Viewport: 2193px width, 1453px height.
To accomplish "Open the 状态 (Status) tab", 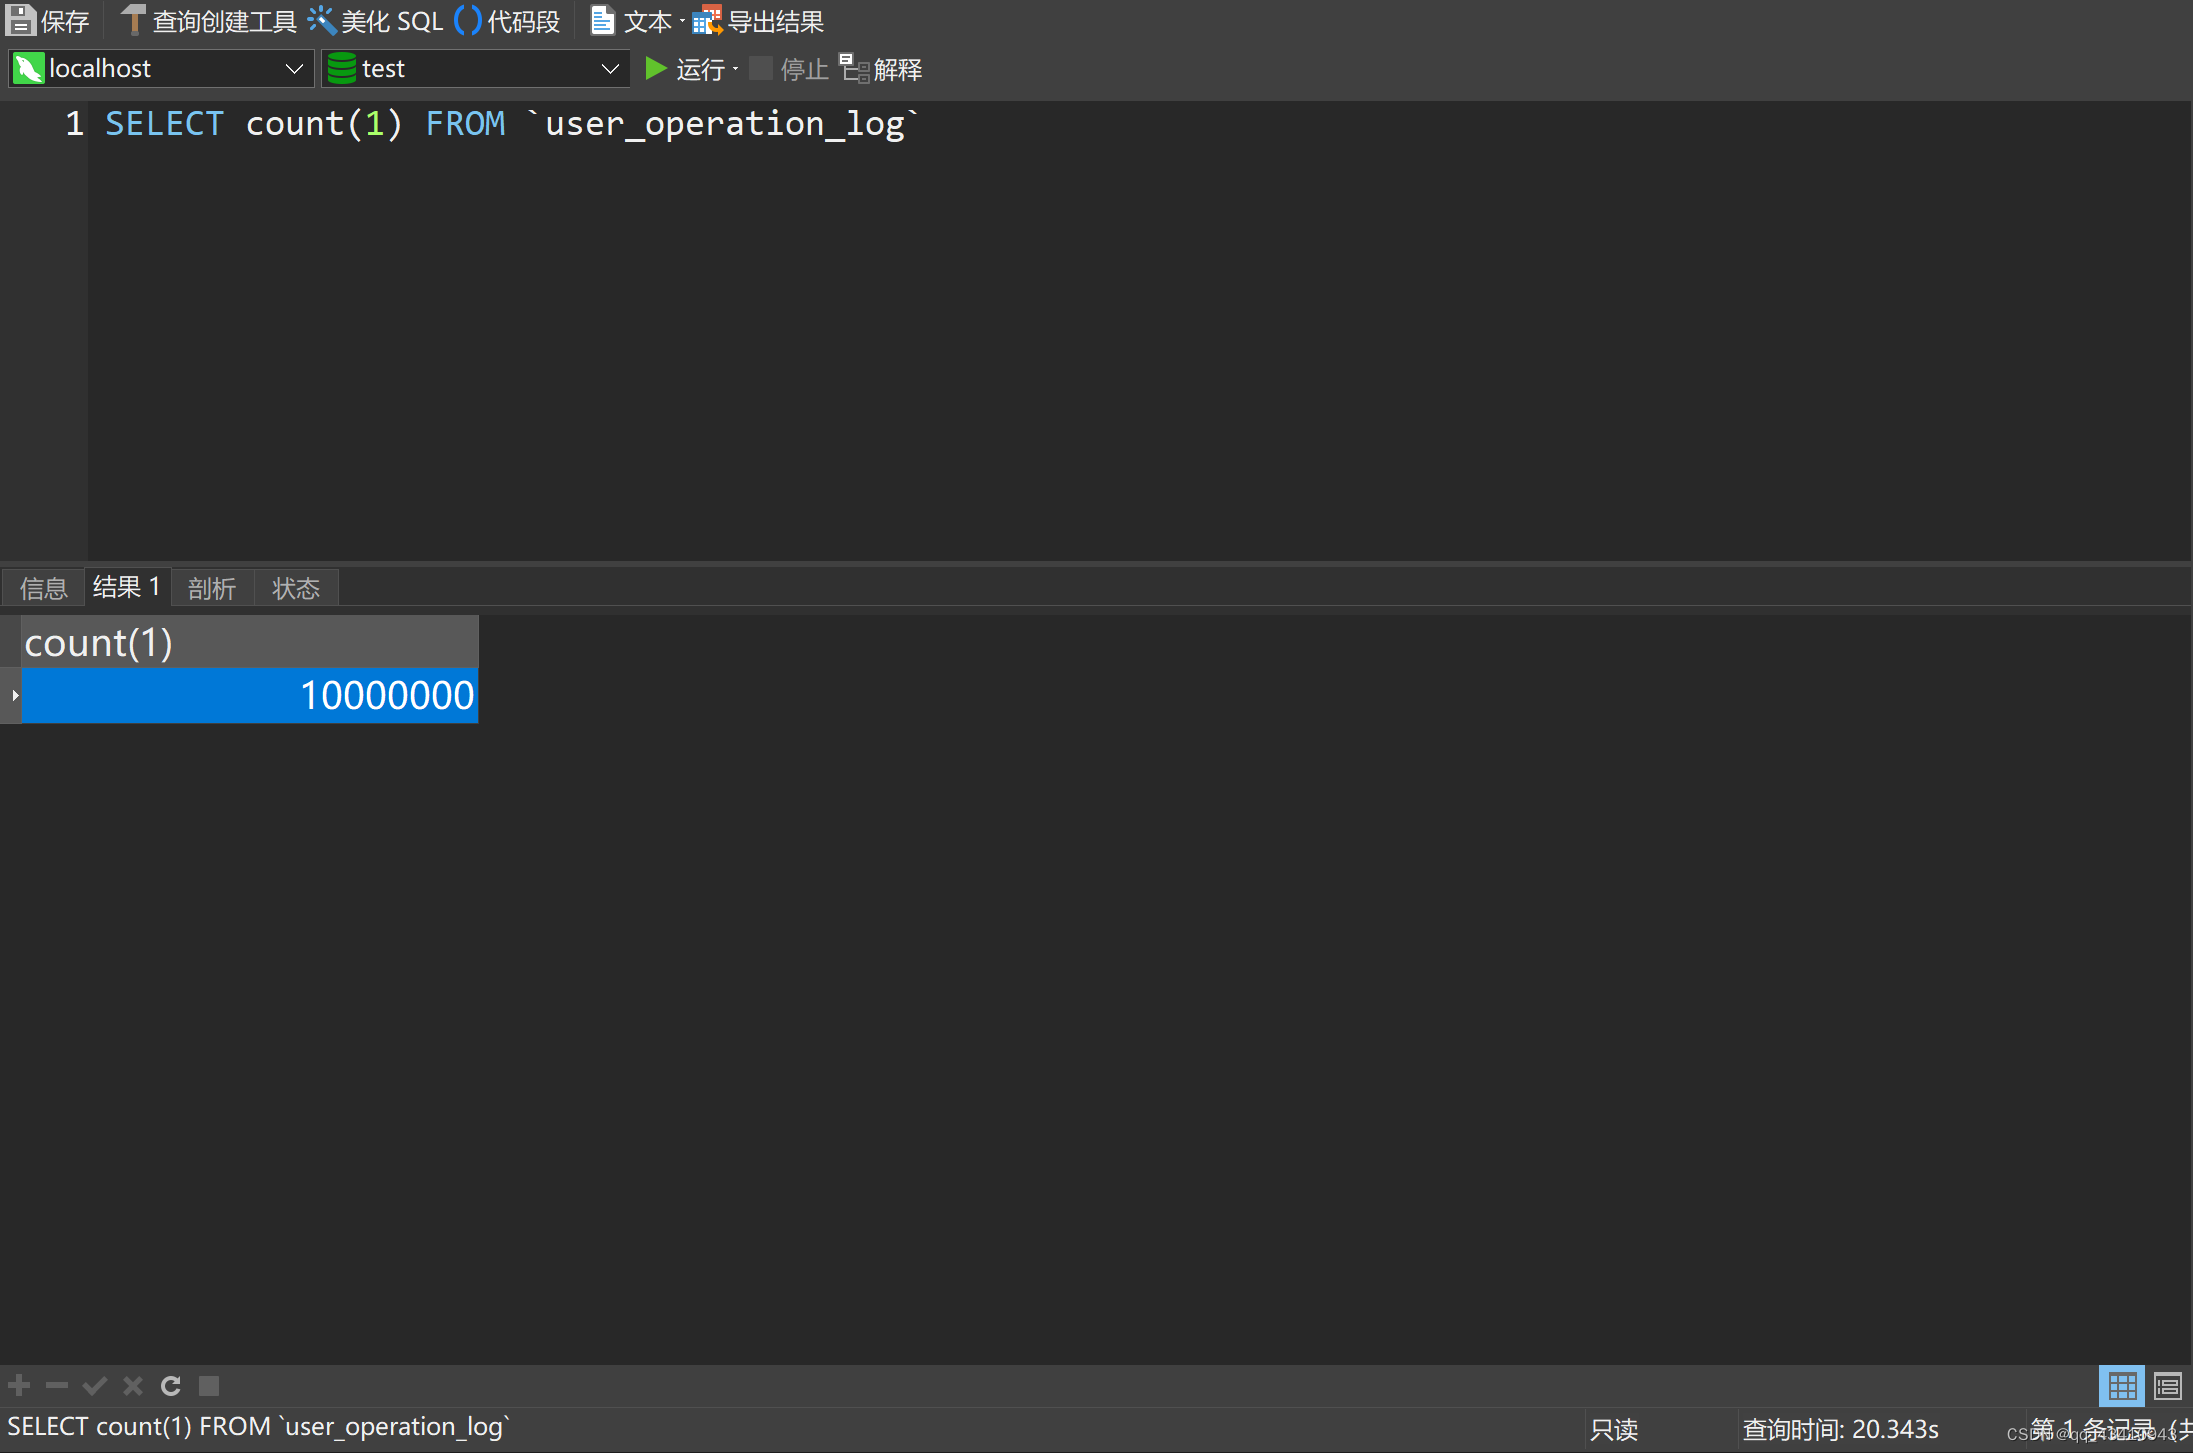I will click(x=296, y=588).
